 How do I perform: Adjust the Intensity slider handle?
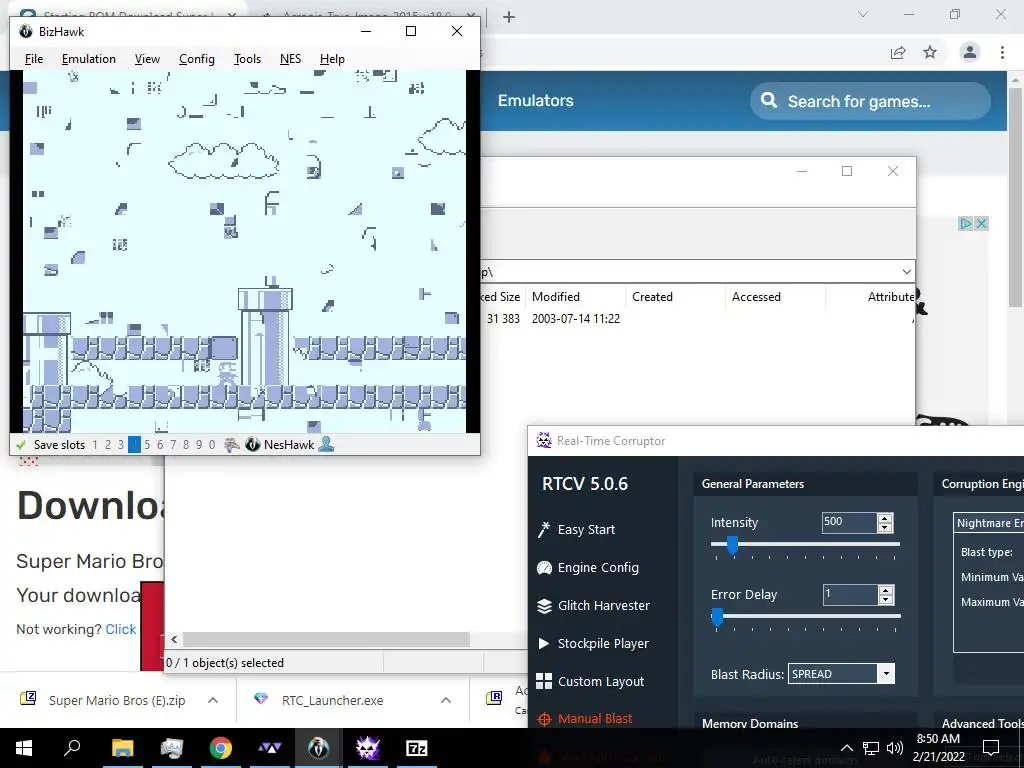(x=733, y=545)
